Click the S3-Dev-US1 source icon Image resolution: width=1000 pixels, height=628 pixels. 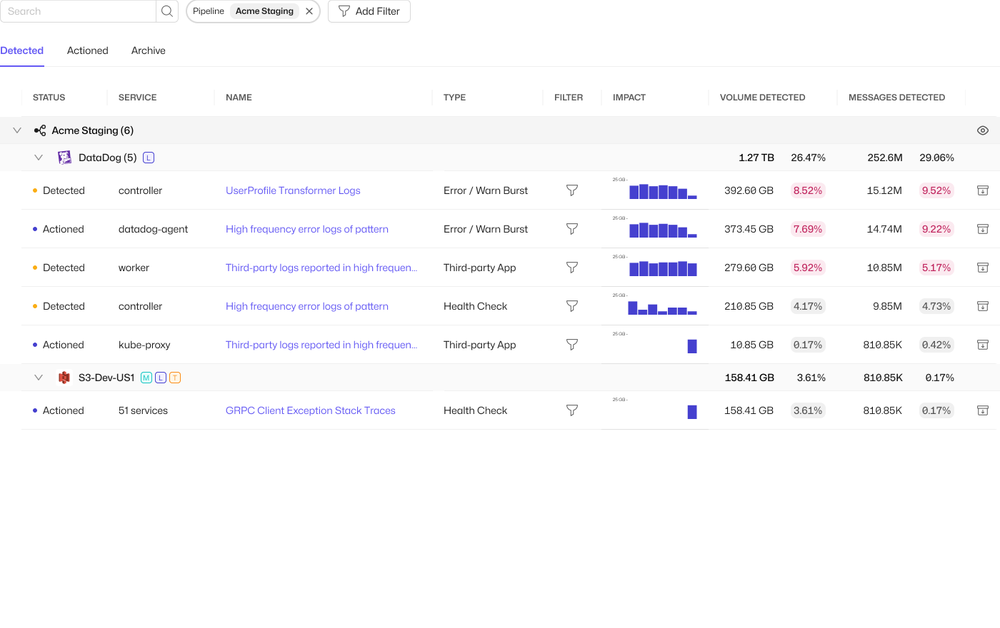pos(63,378)
